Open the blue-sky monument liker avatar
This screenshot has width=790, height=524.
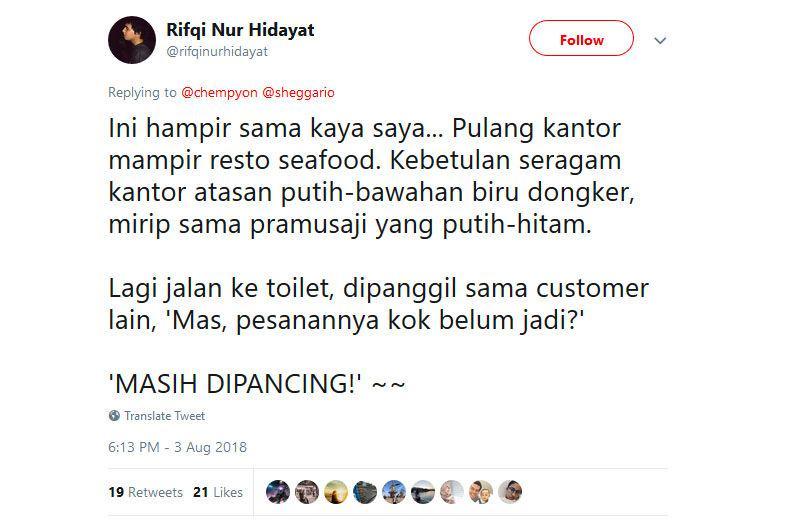(394, 492)
